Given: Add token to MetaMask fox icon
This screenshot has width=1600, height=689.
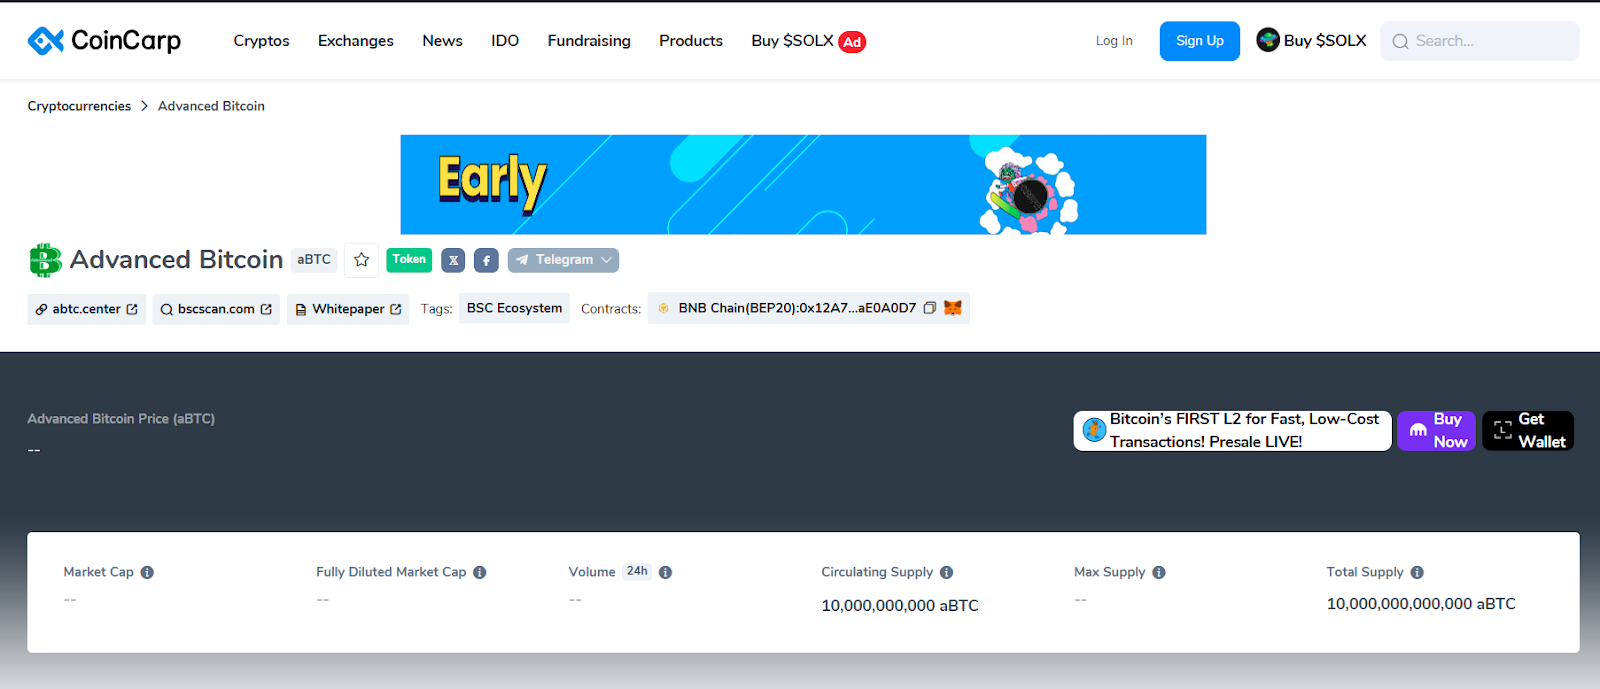Looking at the screenshot, I should point(953,308).
